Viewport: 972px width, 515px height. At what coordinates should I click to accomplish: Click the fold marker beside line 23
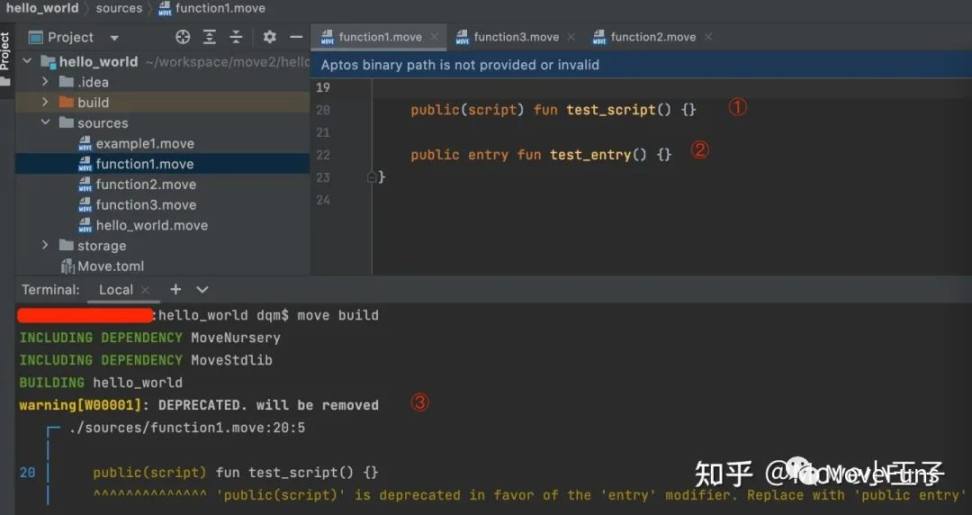point(372,177)
